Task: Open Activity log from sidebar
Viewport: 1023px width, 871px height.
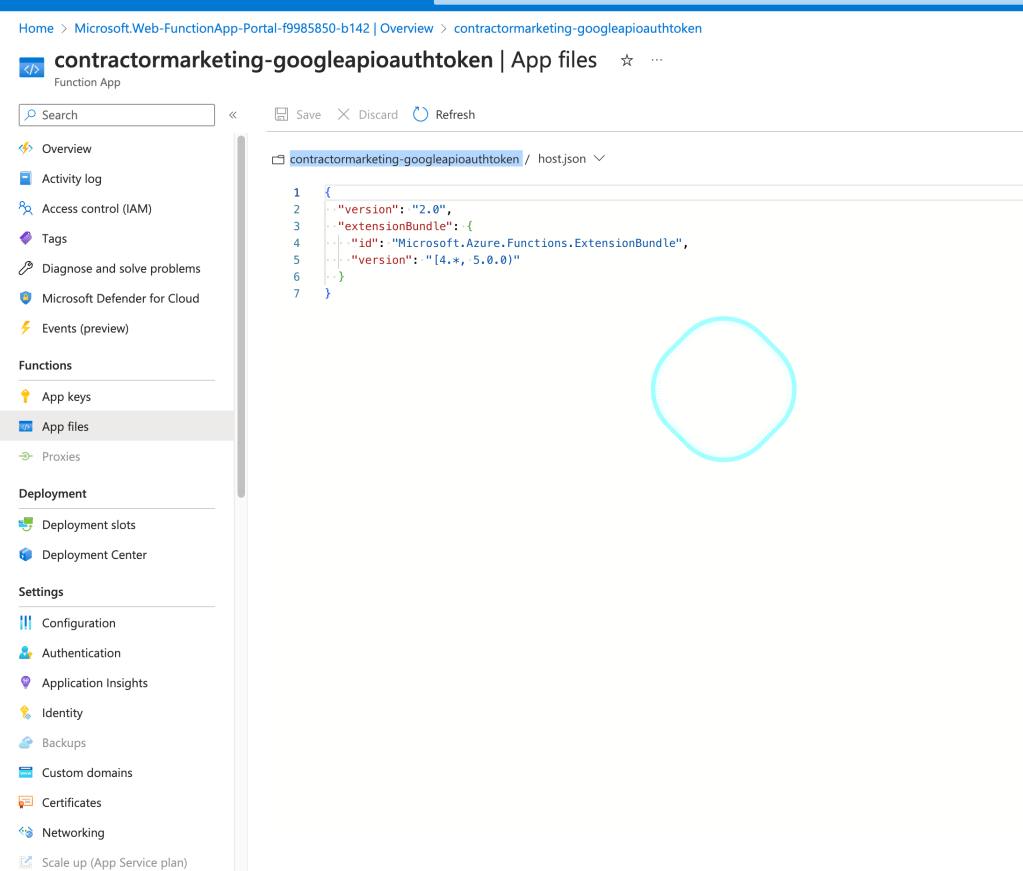Action: (72, 179)
